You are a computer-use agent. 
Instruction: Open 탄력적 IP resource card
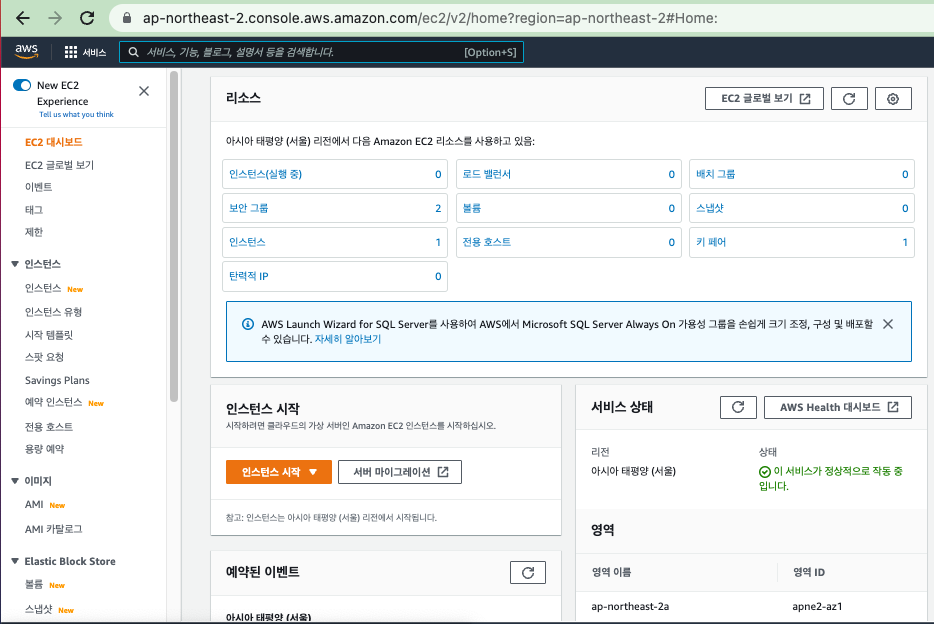(x=335, y=276)
